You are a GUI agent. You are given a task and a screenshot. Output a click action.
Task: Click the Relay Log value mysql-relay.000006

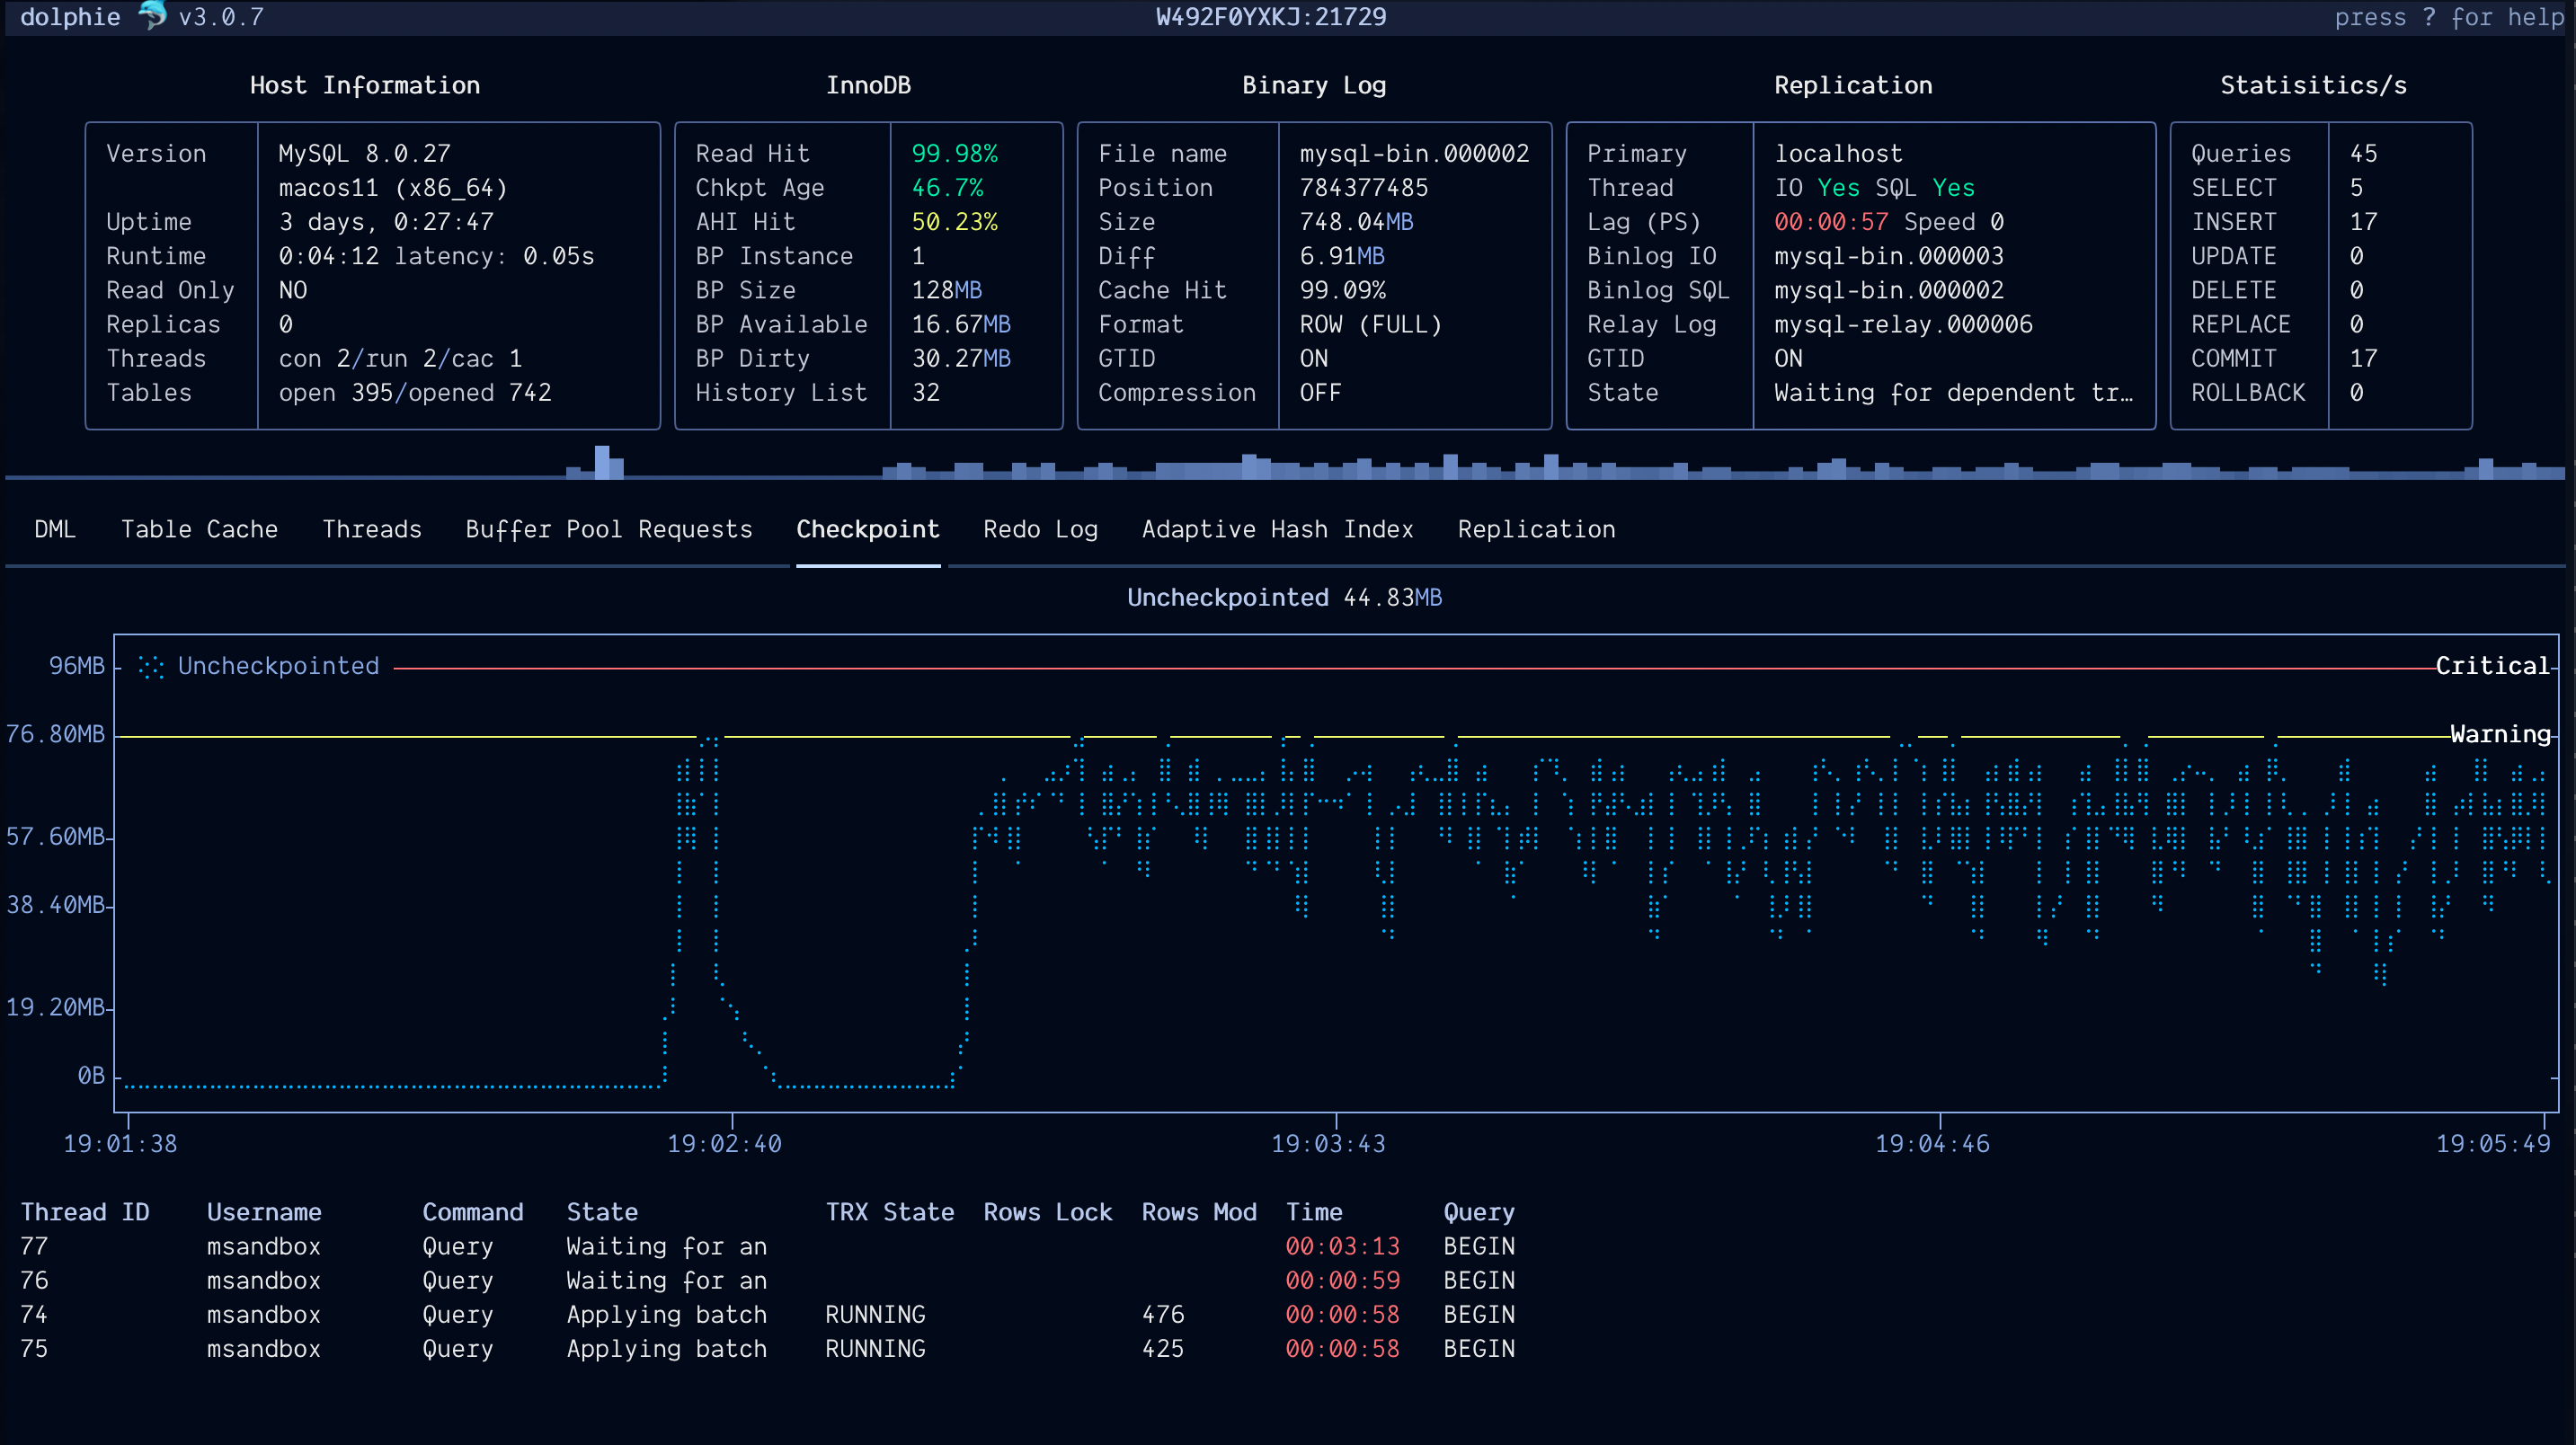[1904, 324]
